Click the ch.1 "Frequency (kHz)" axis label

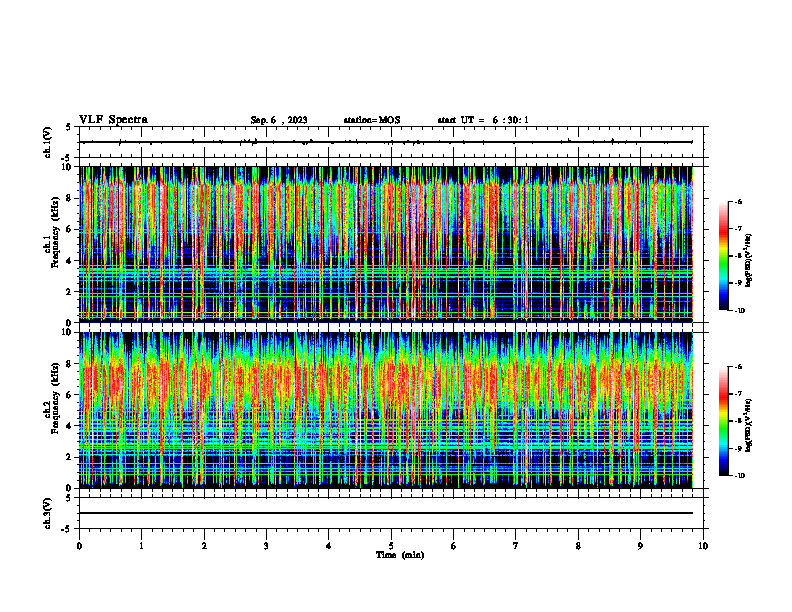[x=55, y=232]
